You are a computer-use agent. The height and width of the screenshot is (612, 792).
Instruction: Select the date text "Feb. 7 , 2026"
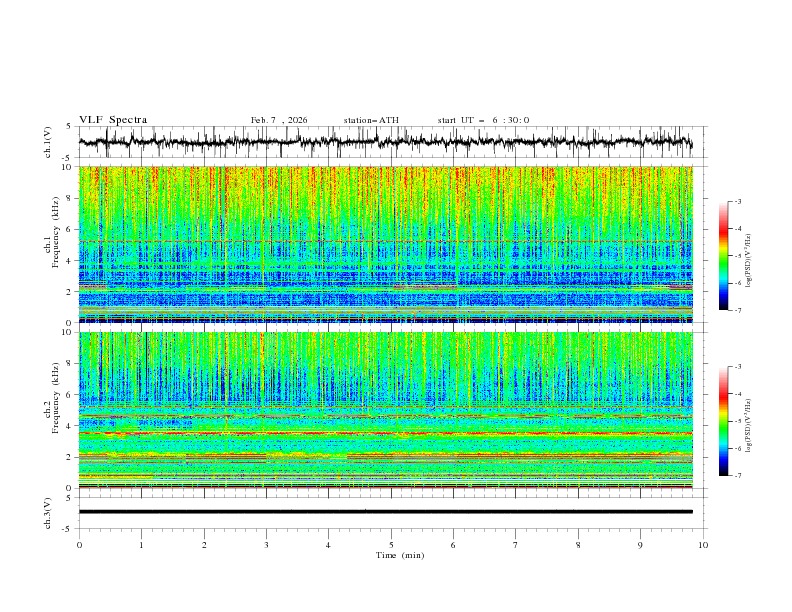click(x=279, y=120)
